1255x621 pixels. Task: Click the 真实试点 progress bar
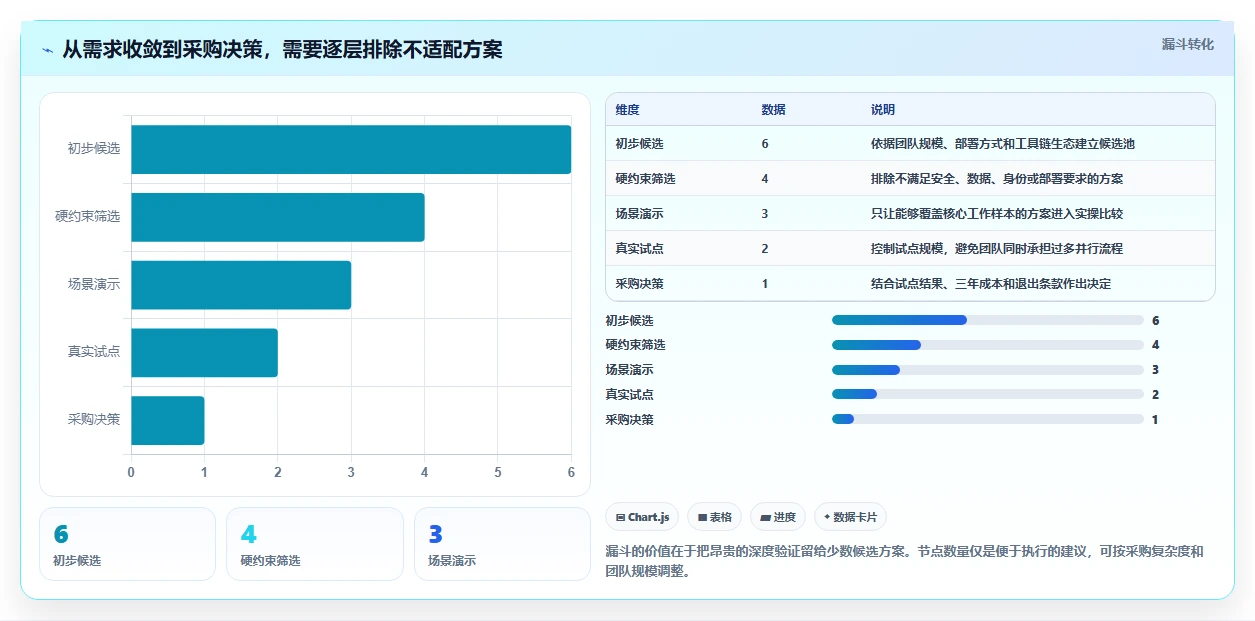coord(987,394)
